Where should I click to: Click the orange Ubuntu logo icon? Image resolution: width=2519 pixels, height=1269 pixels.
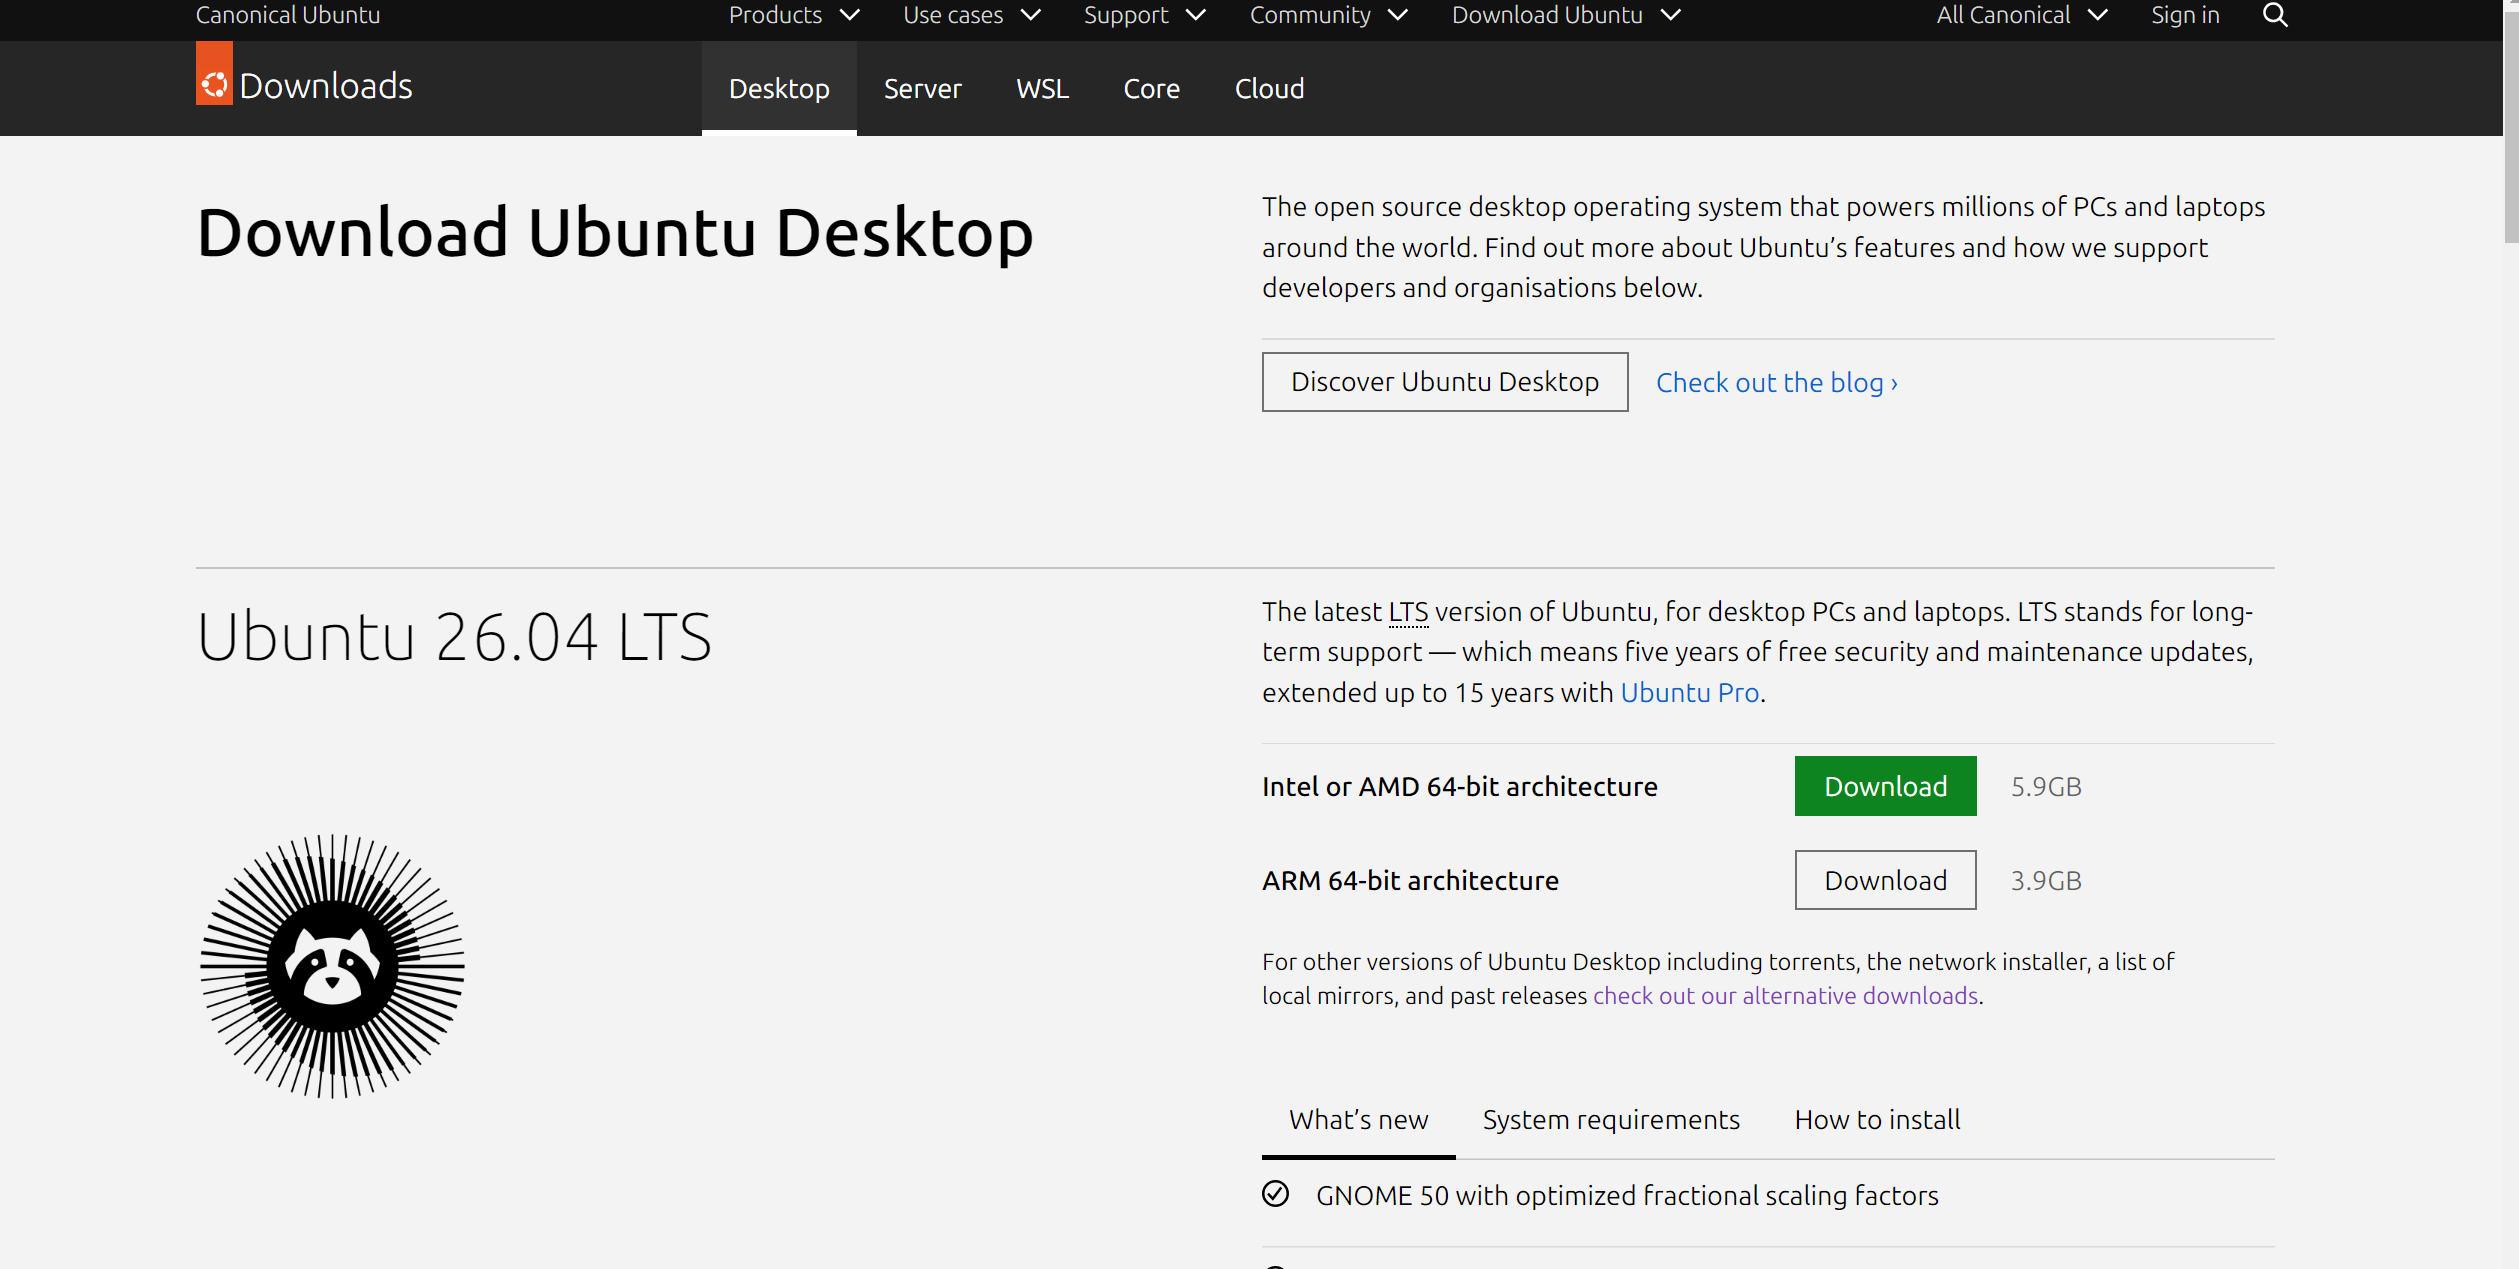[214, 73]
